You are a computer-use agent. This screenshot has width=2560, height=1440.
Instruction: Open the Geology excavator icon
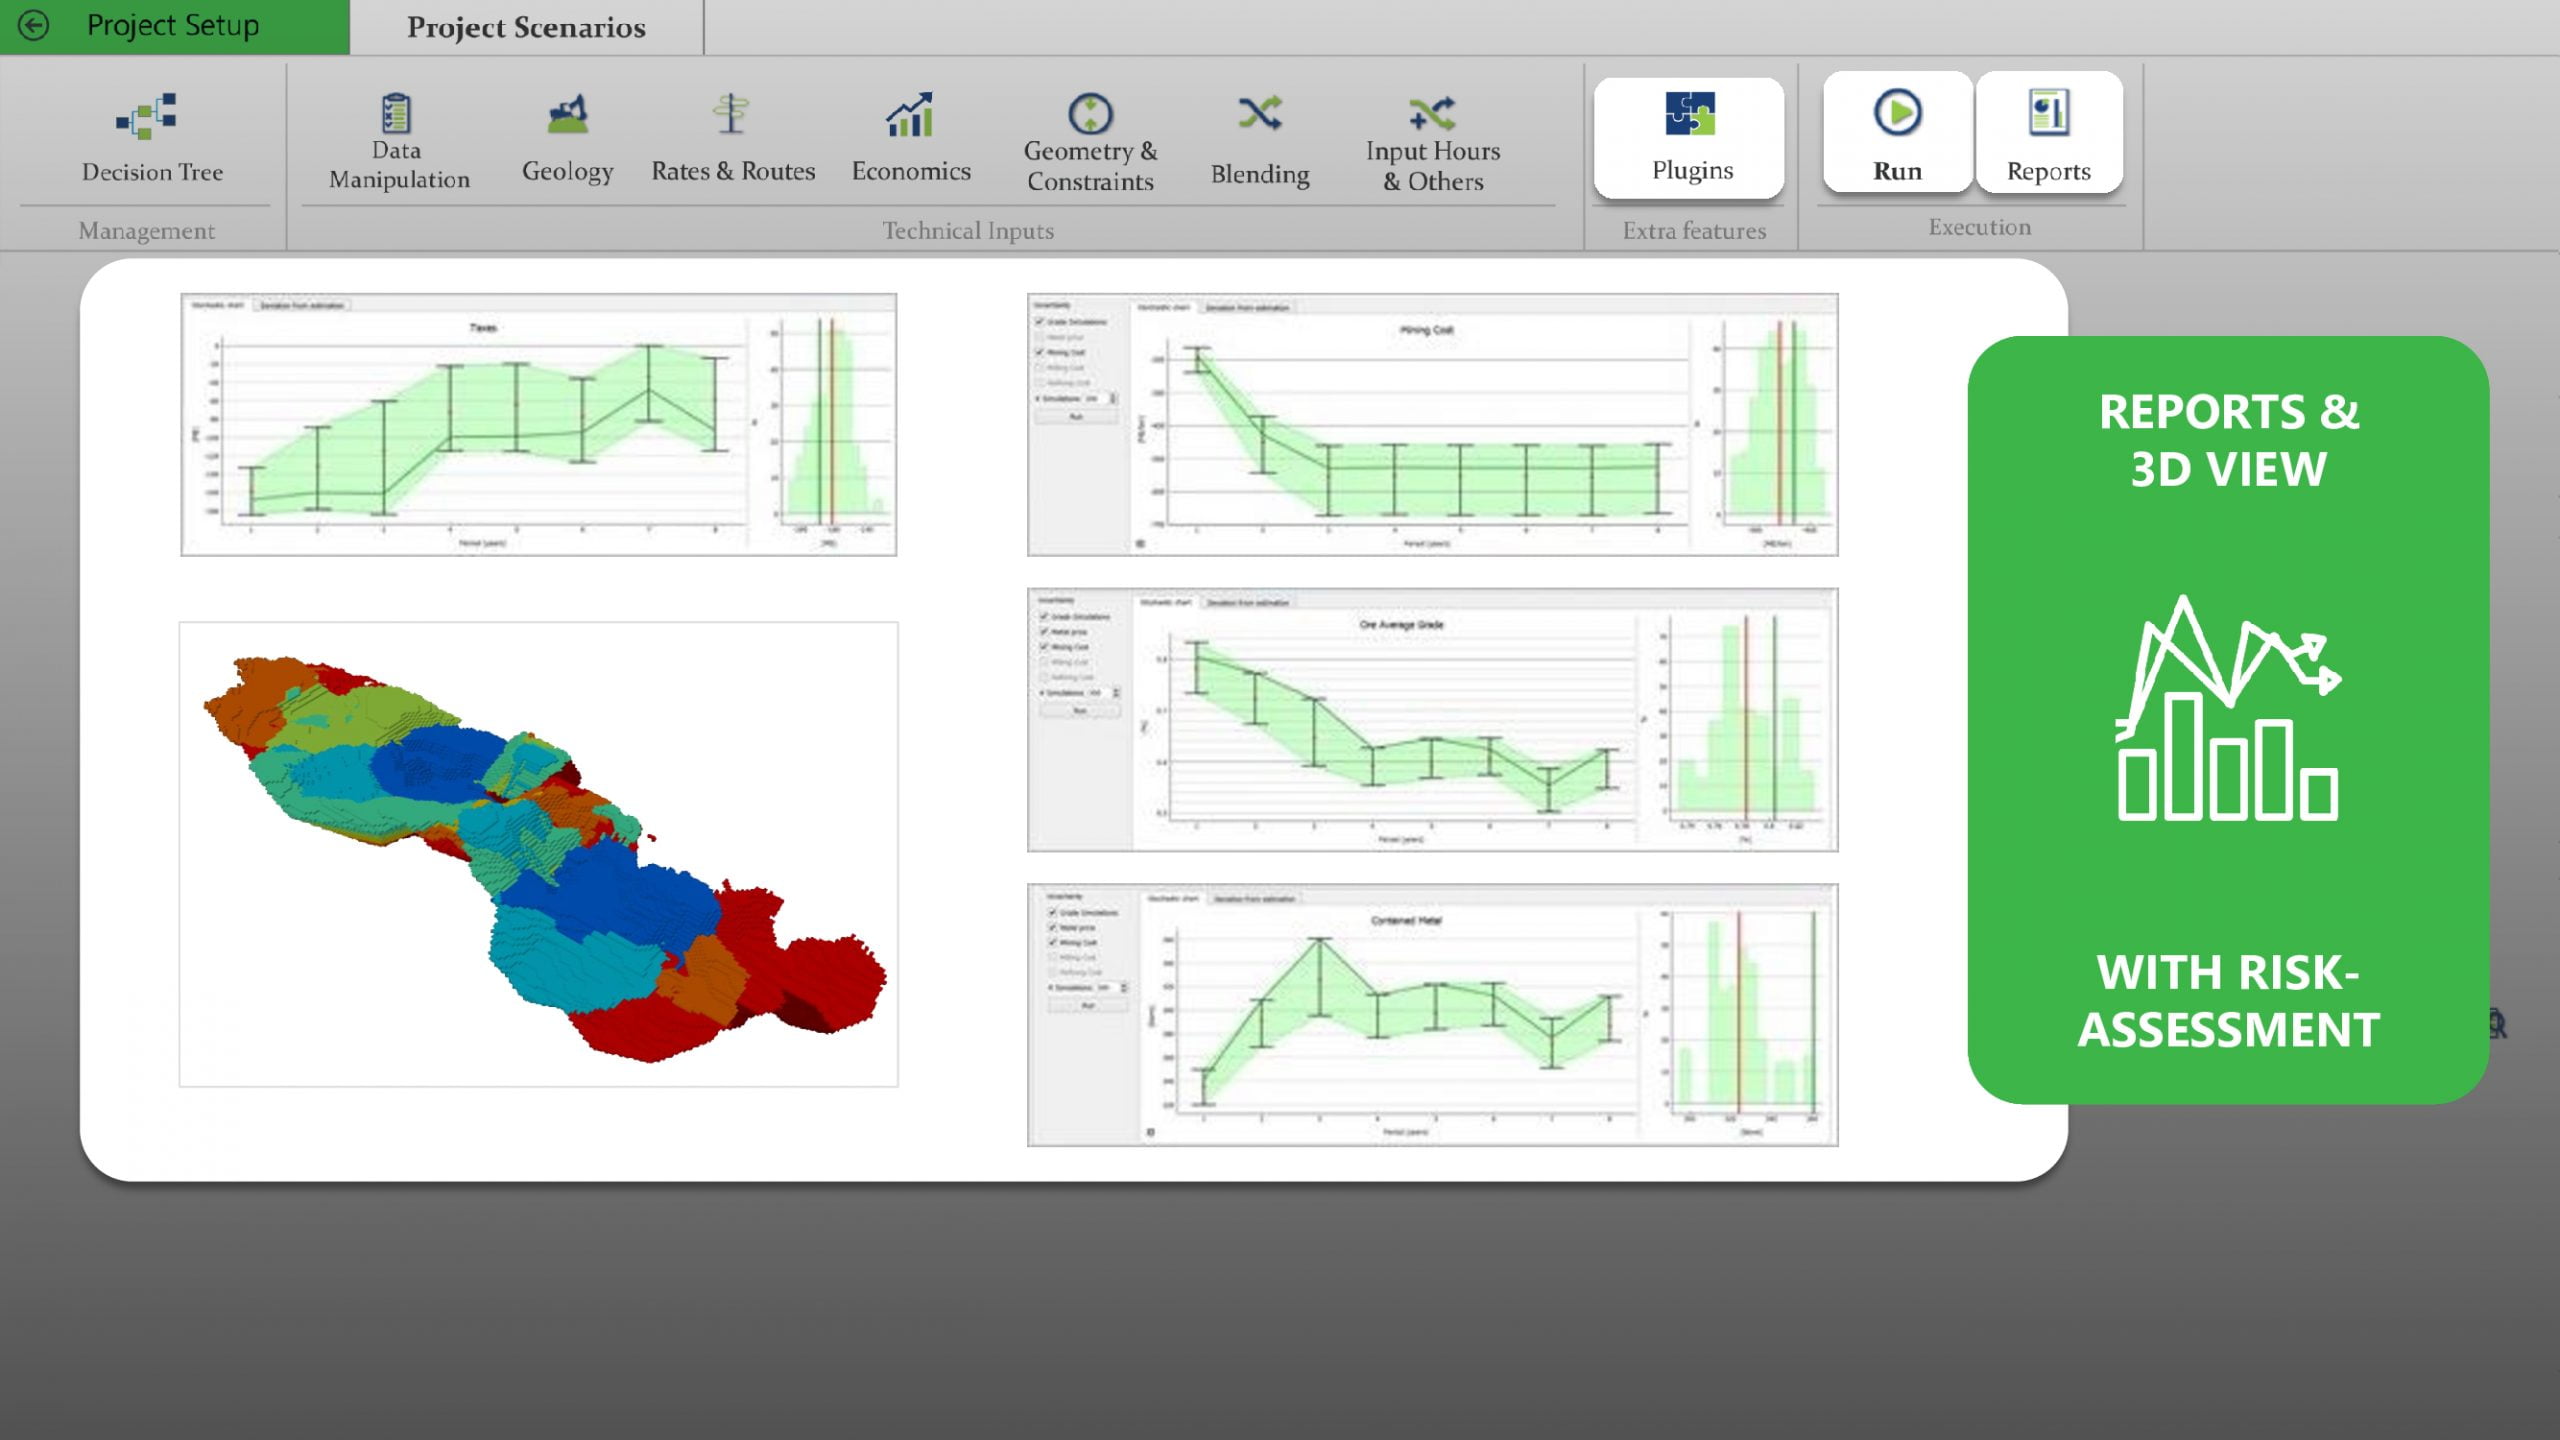point(567,114)
